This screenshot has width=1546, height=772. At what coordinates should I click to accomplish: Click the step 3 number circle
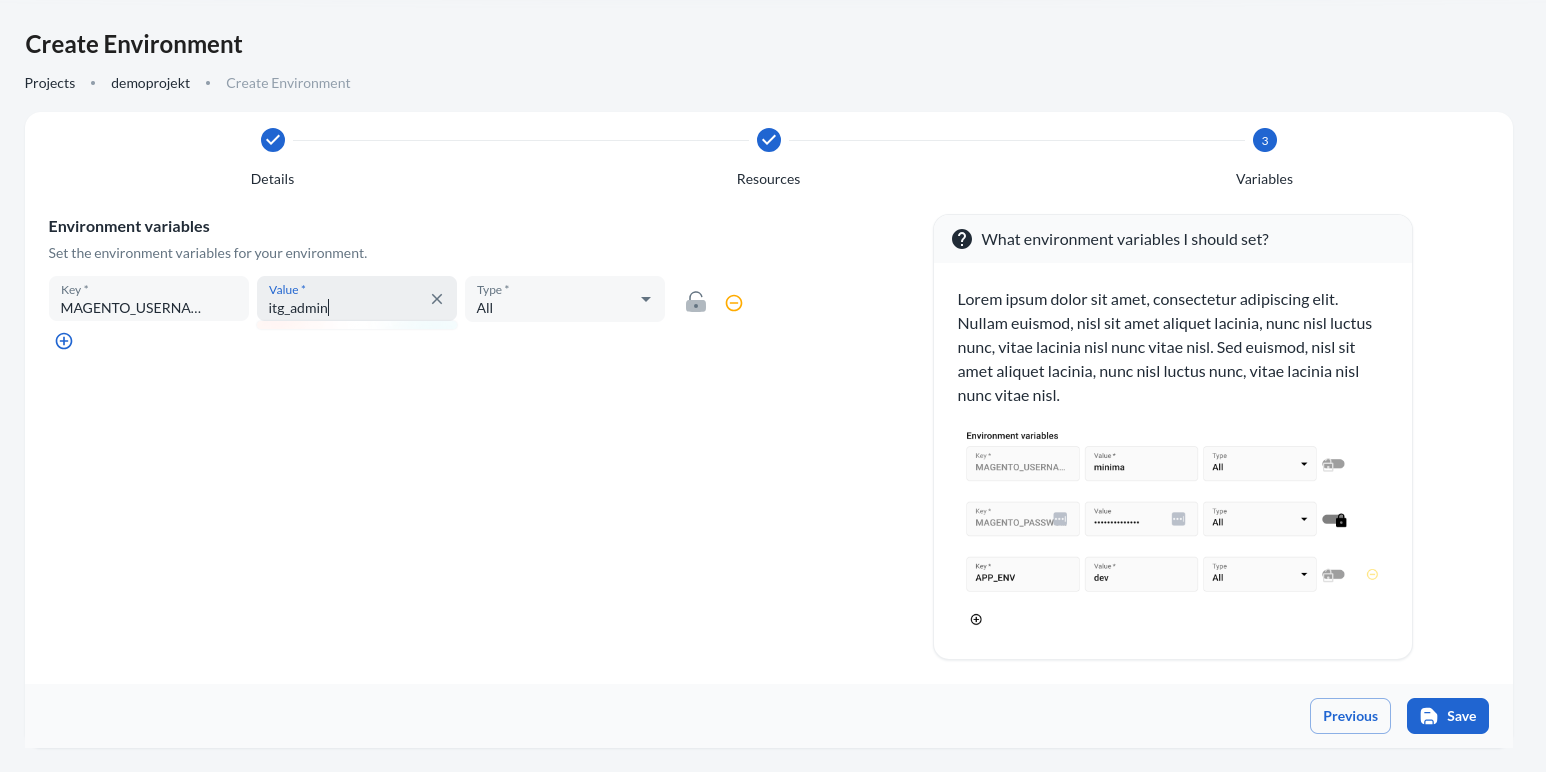1264,141
